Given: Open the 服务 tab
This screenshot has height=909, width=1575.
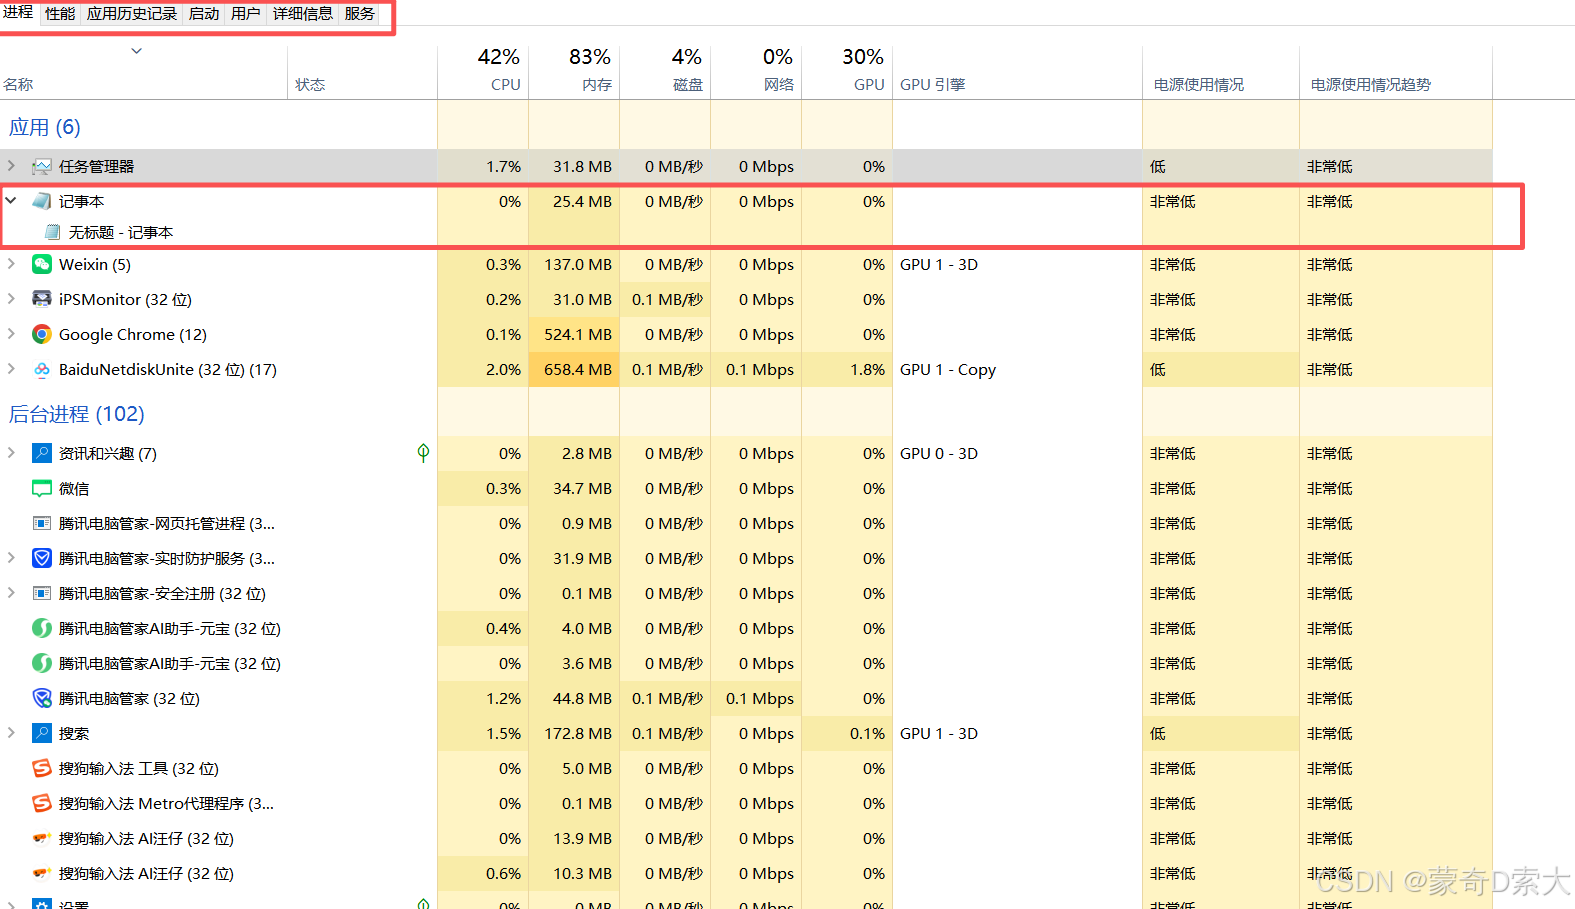Looking at the screenshot, I should pos(360,14).
